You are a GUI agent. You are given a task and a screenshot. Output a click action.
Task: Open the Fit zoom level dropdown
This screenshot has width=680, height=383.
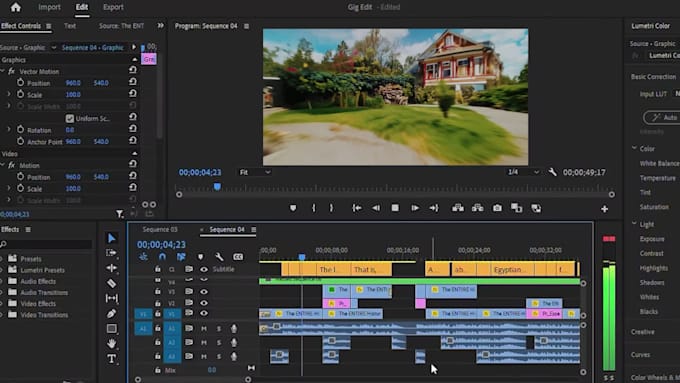point(255,172)
